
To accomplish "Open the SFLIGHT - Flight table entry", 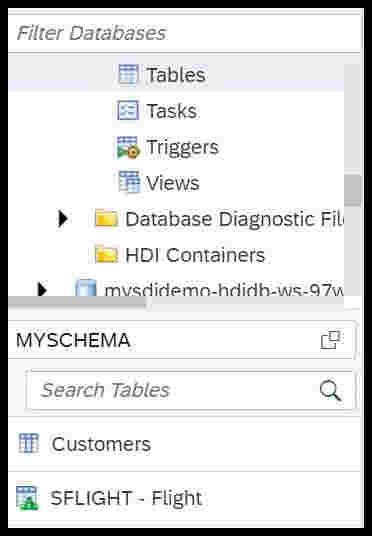I will pyautogui.click(x=185, y=498).
